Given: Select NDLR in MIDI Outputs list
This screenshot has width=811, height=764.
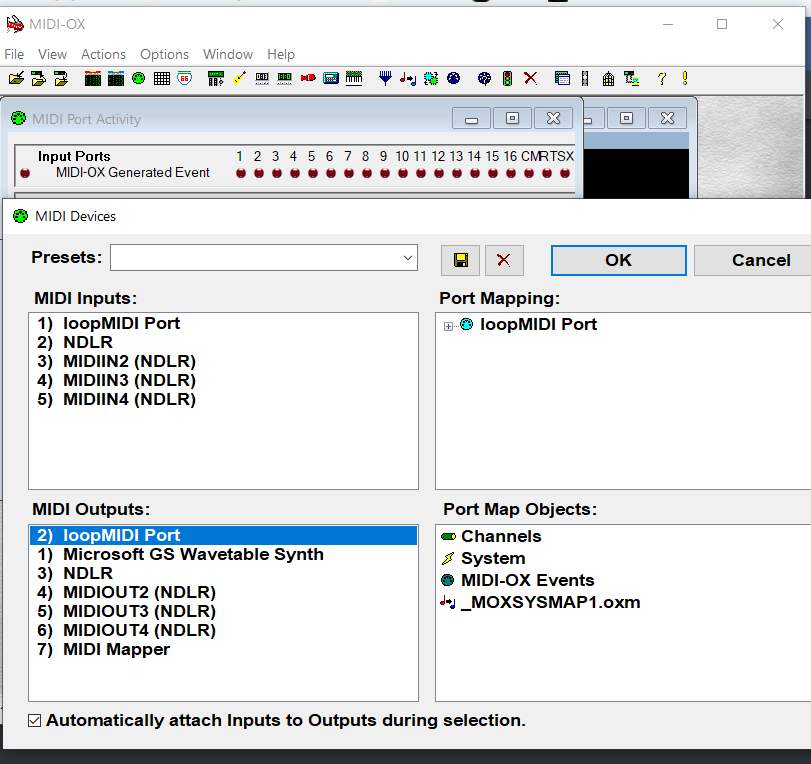Looking at the screenshot, I should coord(223,574).
